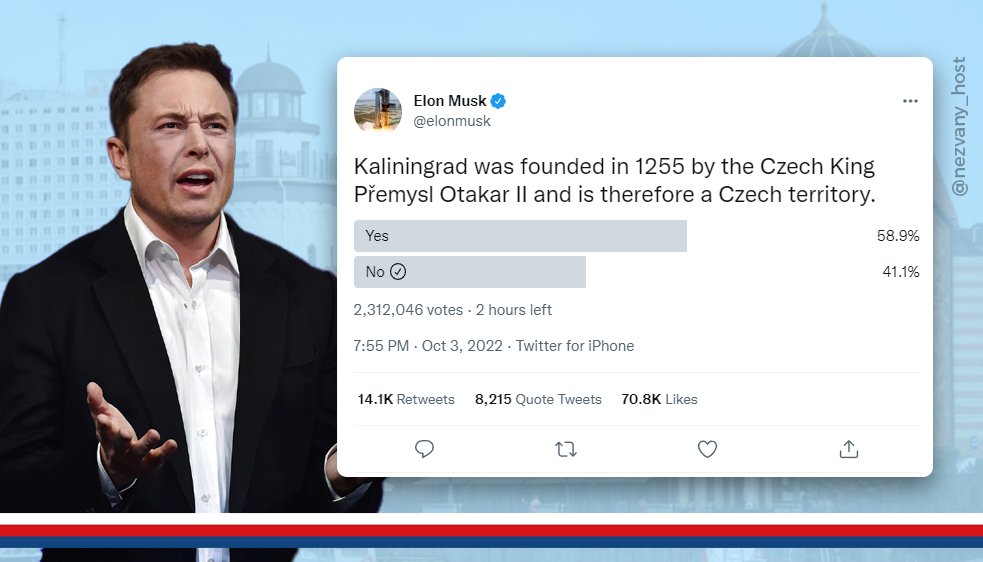Click the Twitter for iPhone source link
The width and height of the screenshot is (983, 562).
(575, 346)
